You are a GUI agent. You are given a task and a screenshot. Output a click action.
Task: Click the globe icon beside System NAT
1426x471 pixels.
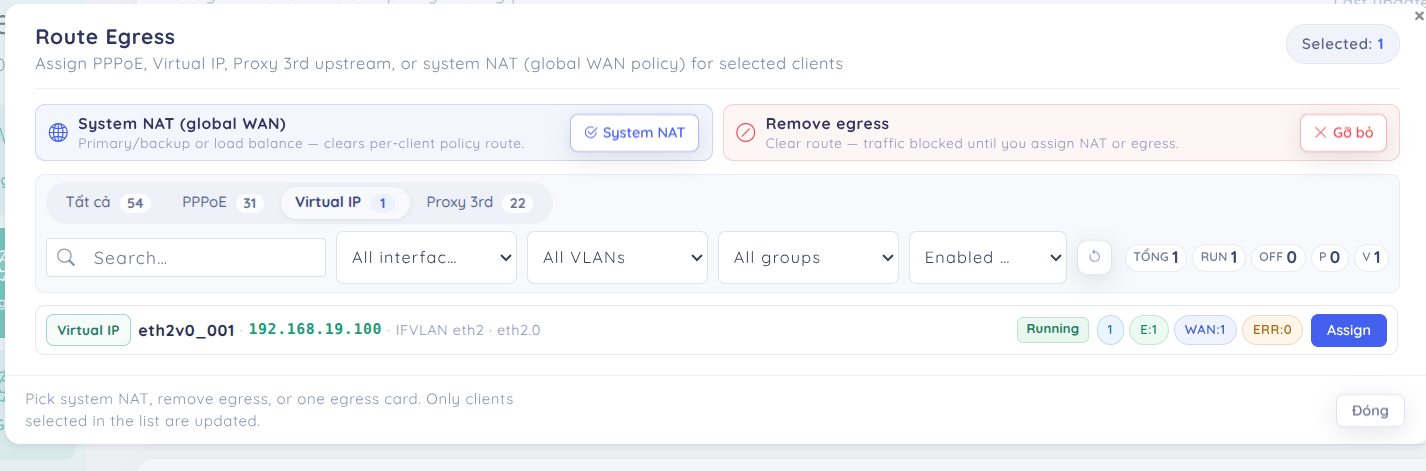pos(59,133)
